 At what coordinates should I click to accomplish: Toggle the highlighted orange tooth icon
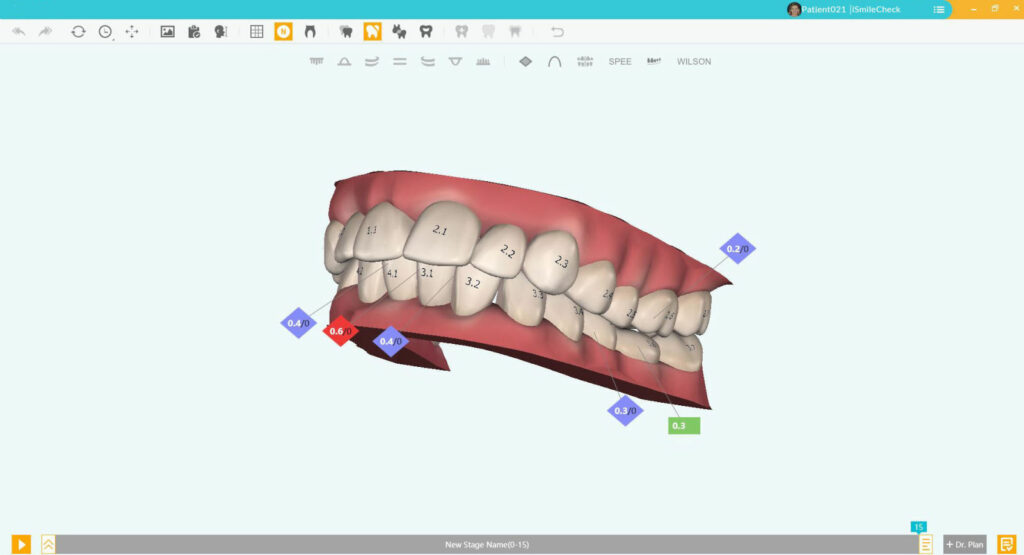point(372,31)
